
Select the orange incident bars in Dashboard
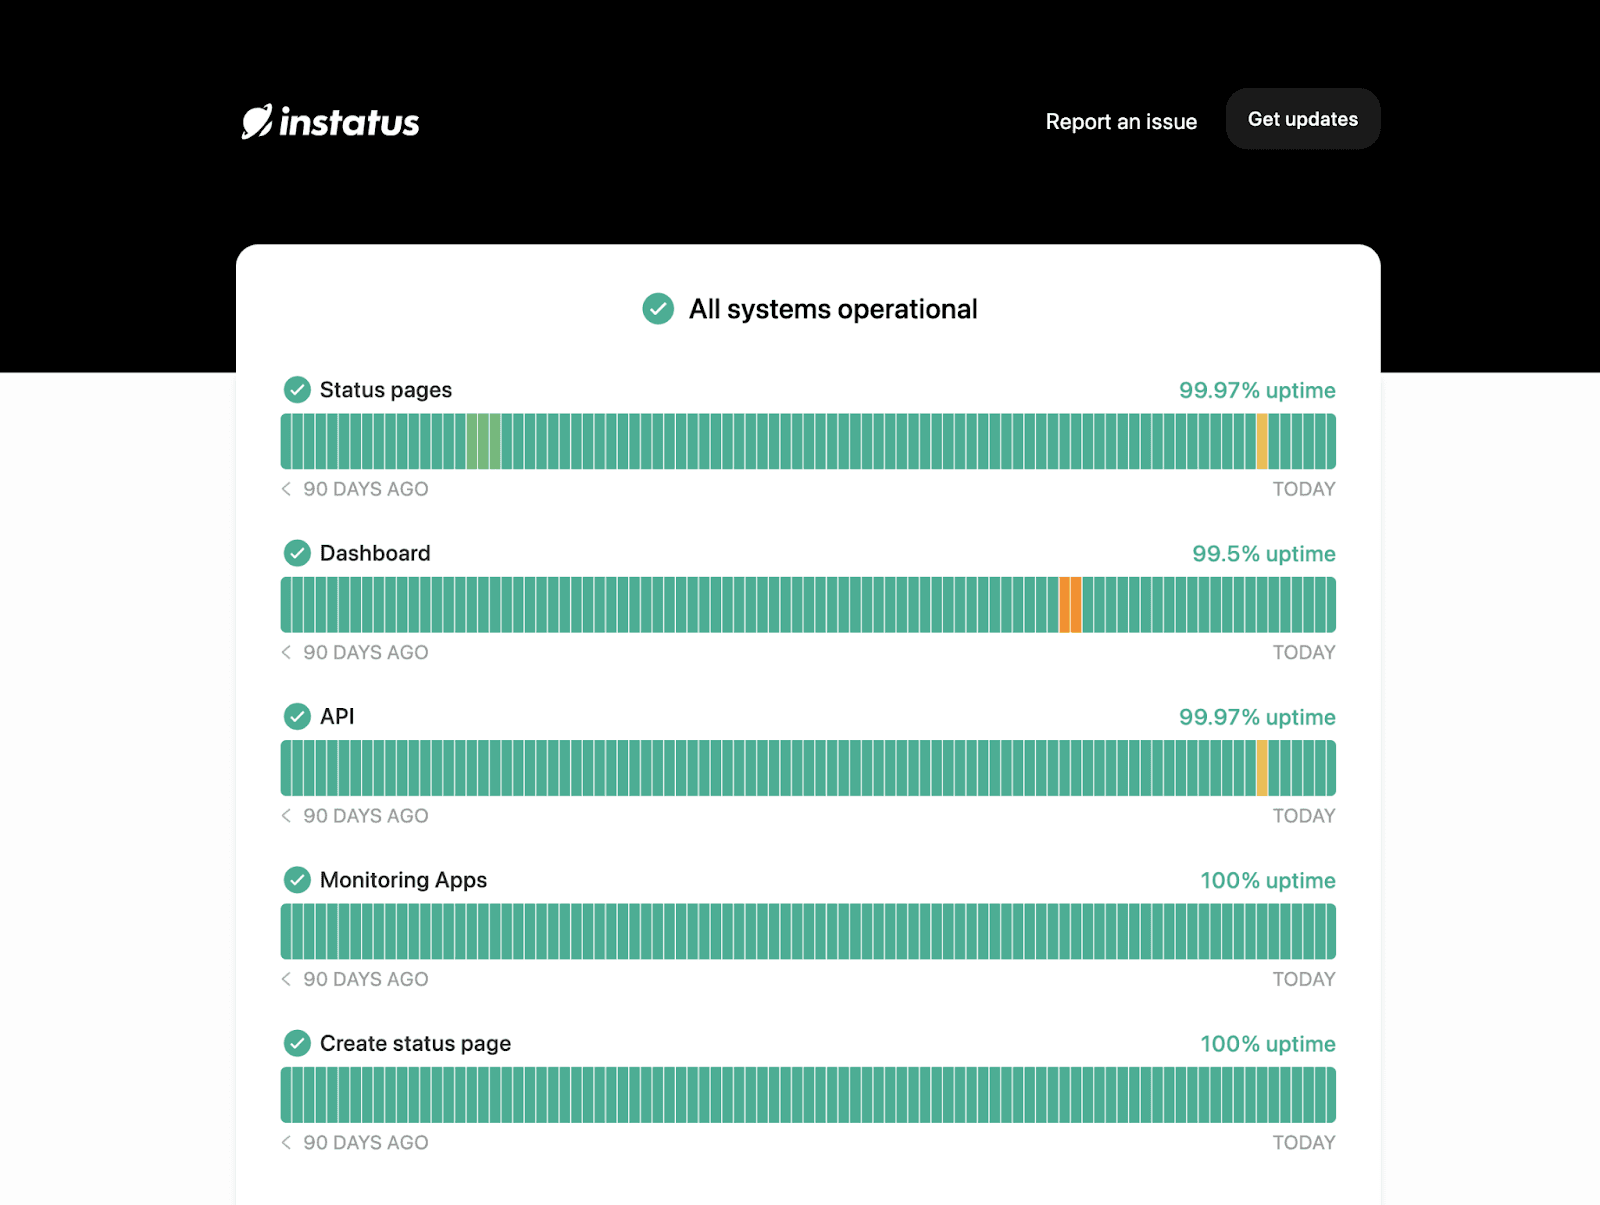click(1070, 605)
